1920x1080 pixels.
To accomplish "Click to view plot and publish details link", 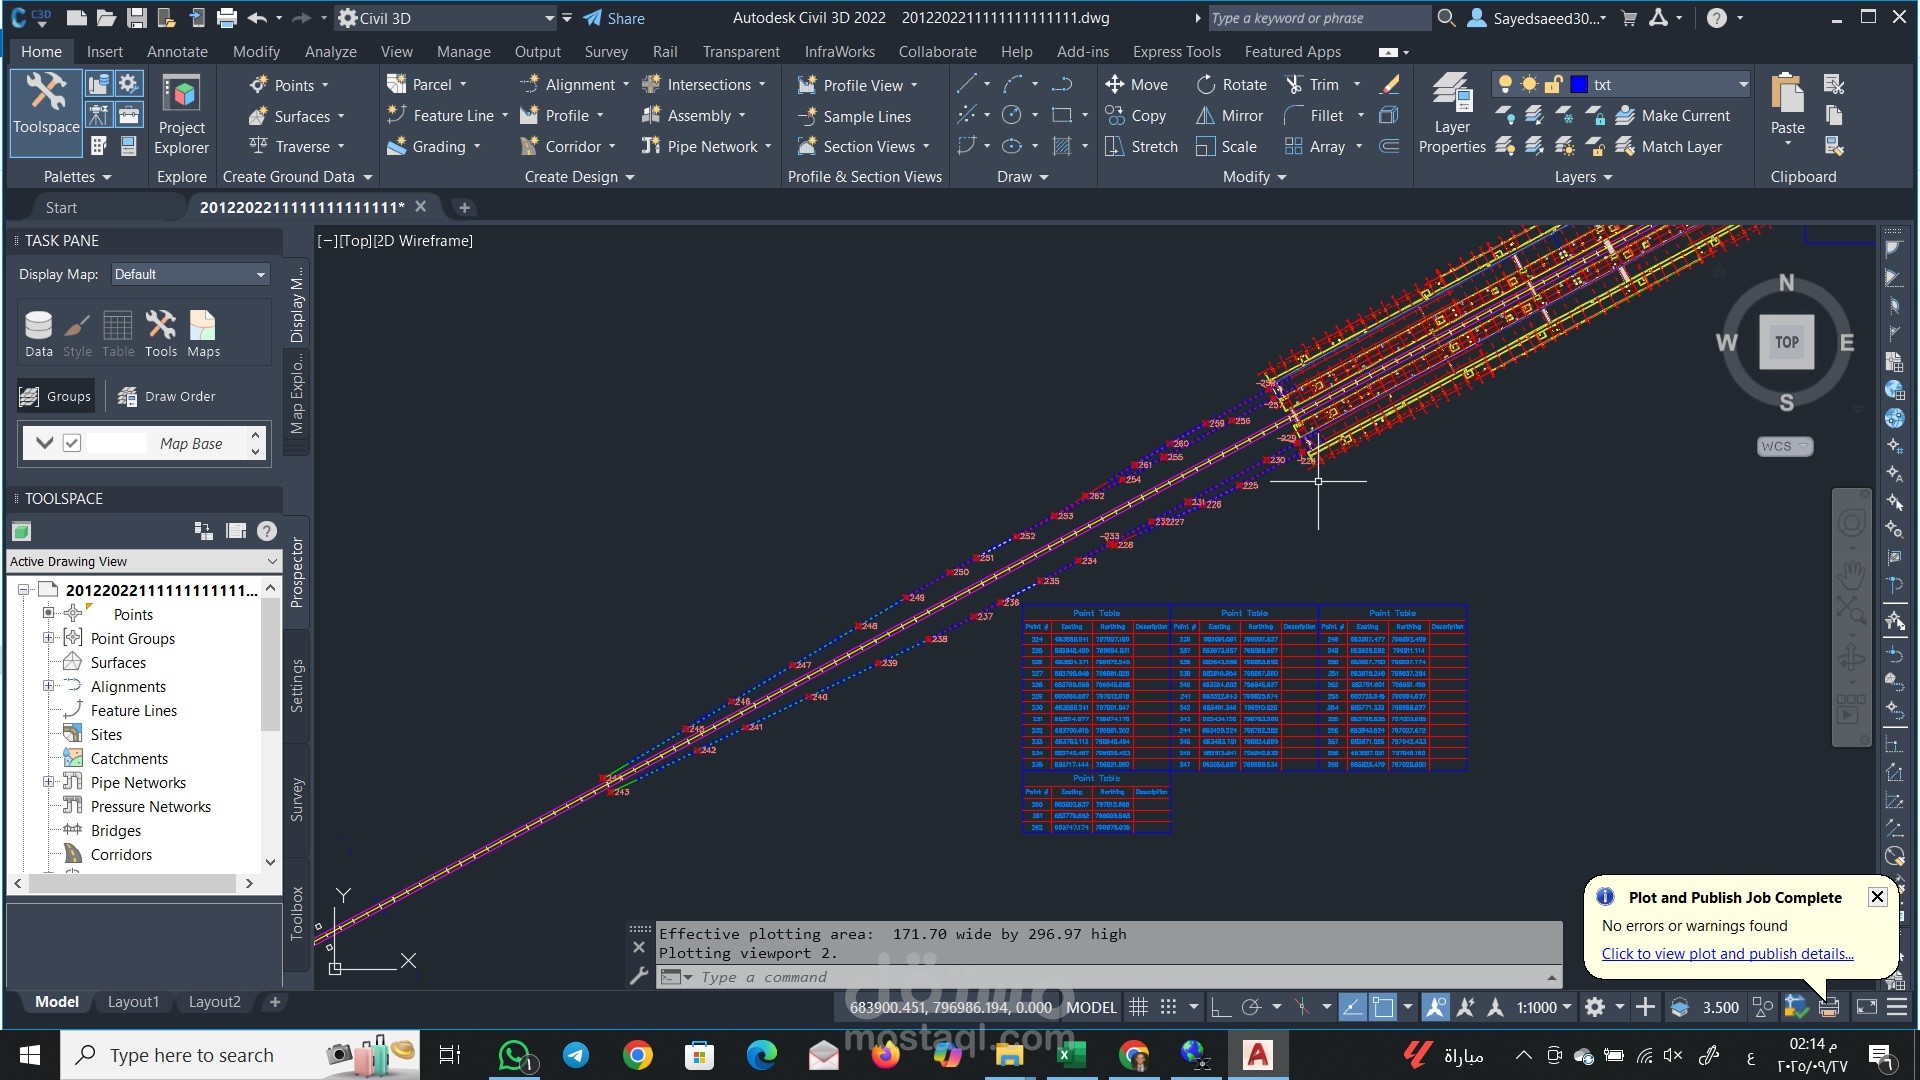I will point(1727,953).
